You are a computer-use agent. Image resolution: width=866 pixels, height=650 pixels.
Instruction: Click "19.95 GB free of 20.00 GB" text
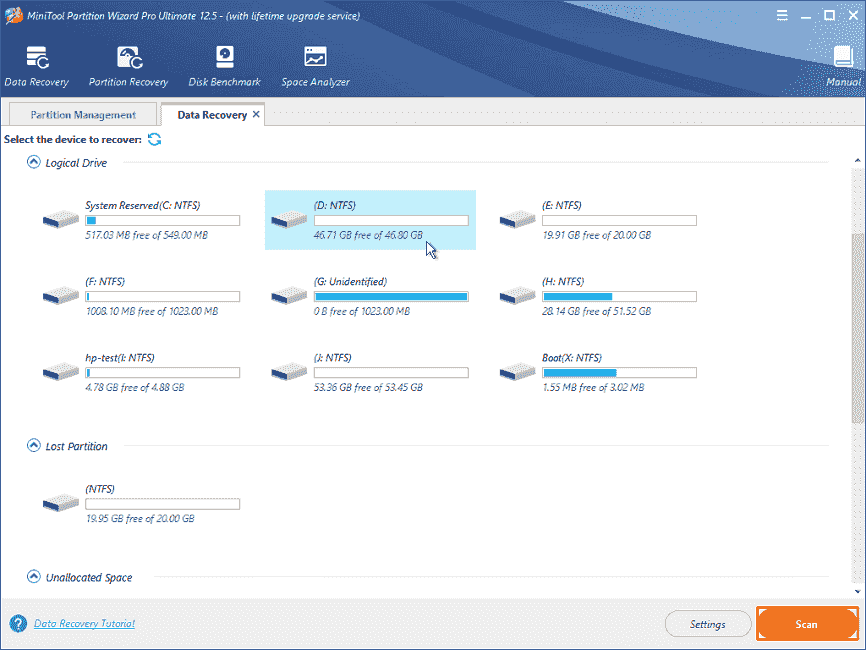(140, 519)
